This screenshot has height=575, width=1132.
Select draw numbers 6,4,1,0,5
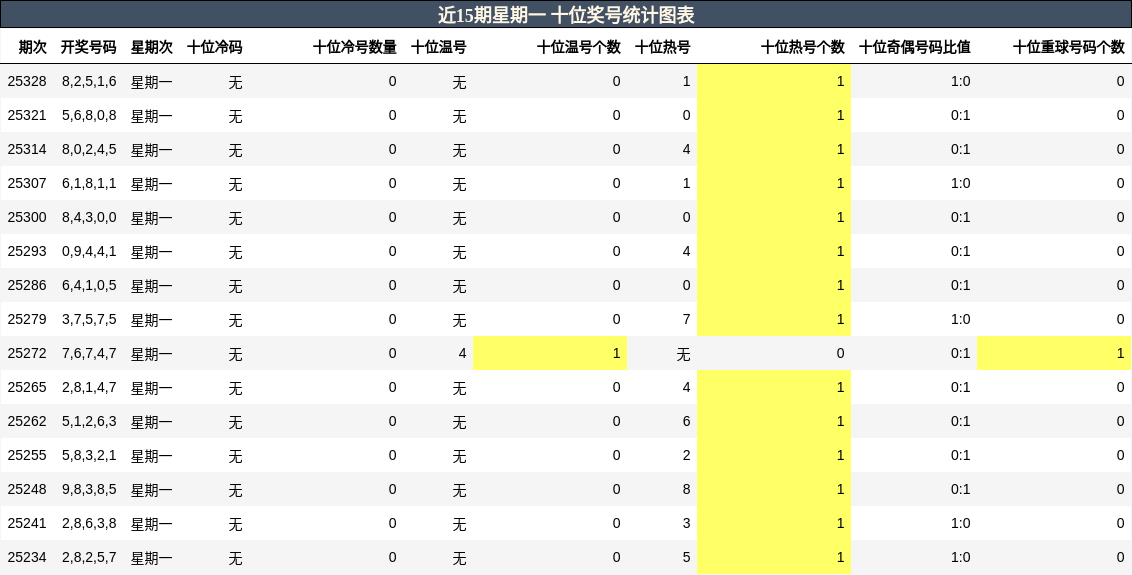(89, 285)
